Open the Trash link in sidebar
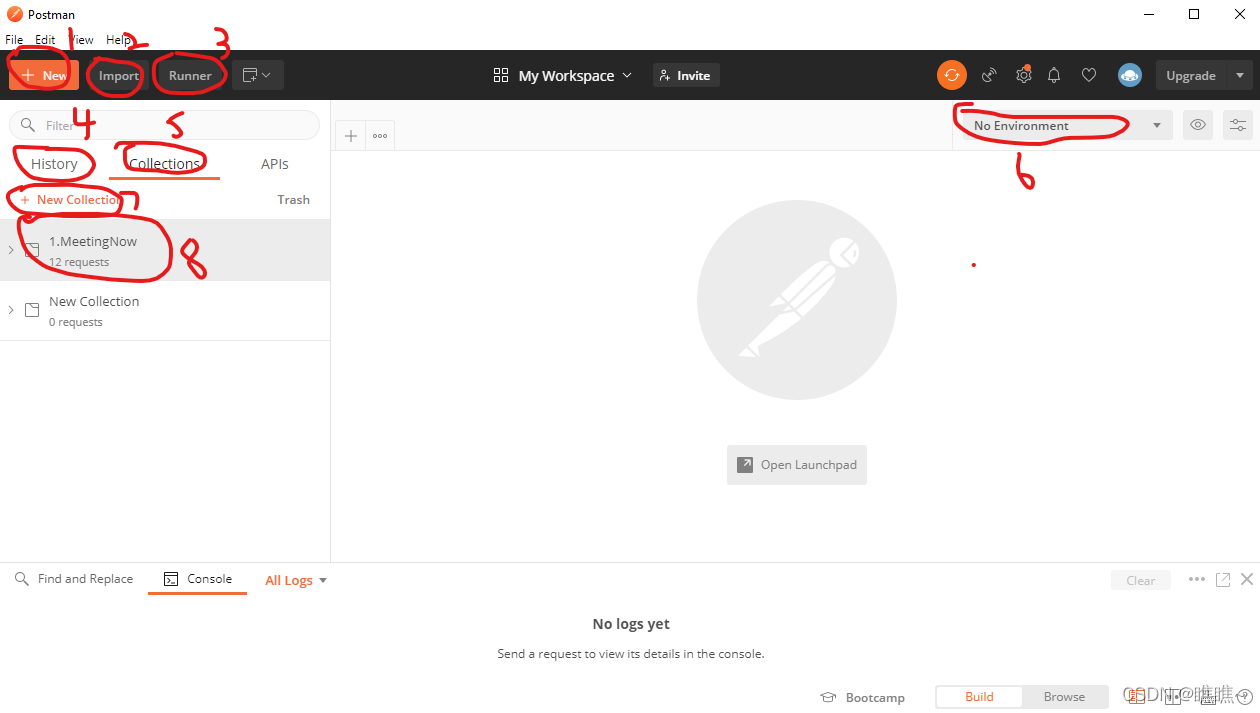The height and width of the screenshot is (713, 1260). [294, 200]
